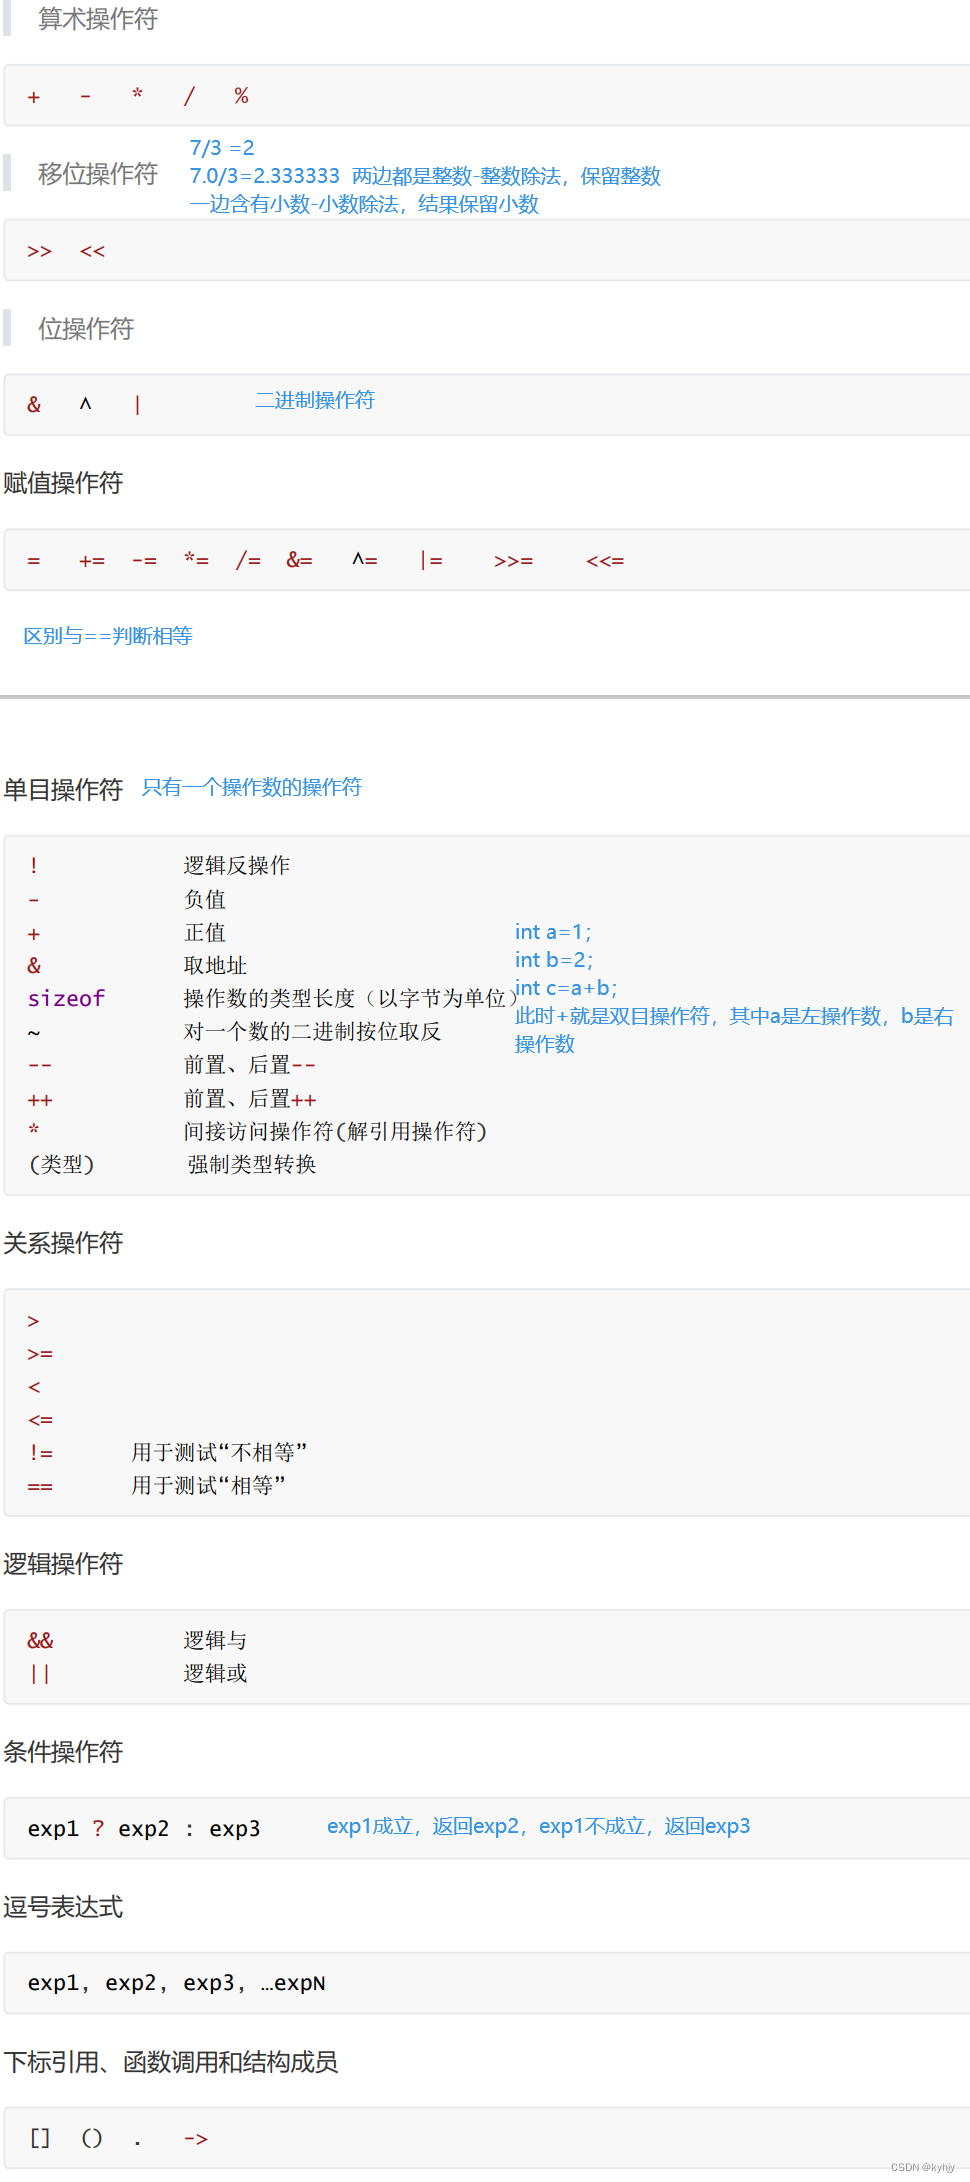The width and height of the screenshot is (970, 2182).
Task: Click the blue note 只有一个操作数的操作符
Action: tap(252, 787)
